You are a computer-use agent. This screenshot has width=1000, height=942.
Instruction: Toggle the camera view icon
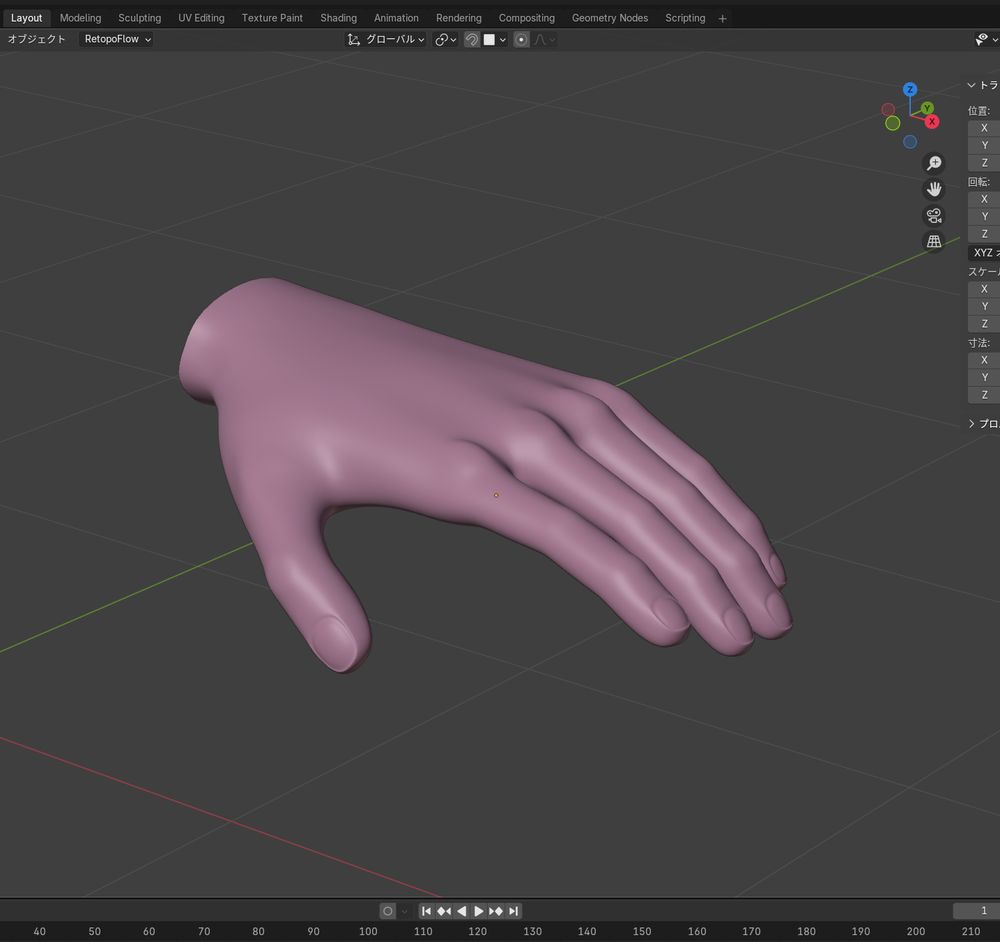[934, 216]
